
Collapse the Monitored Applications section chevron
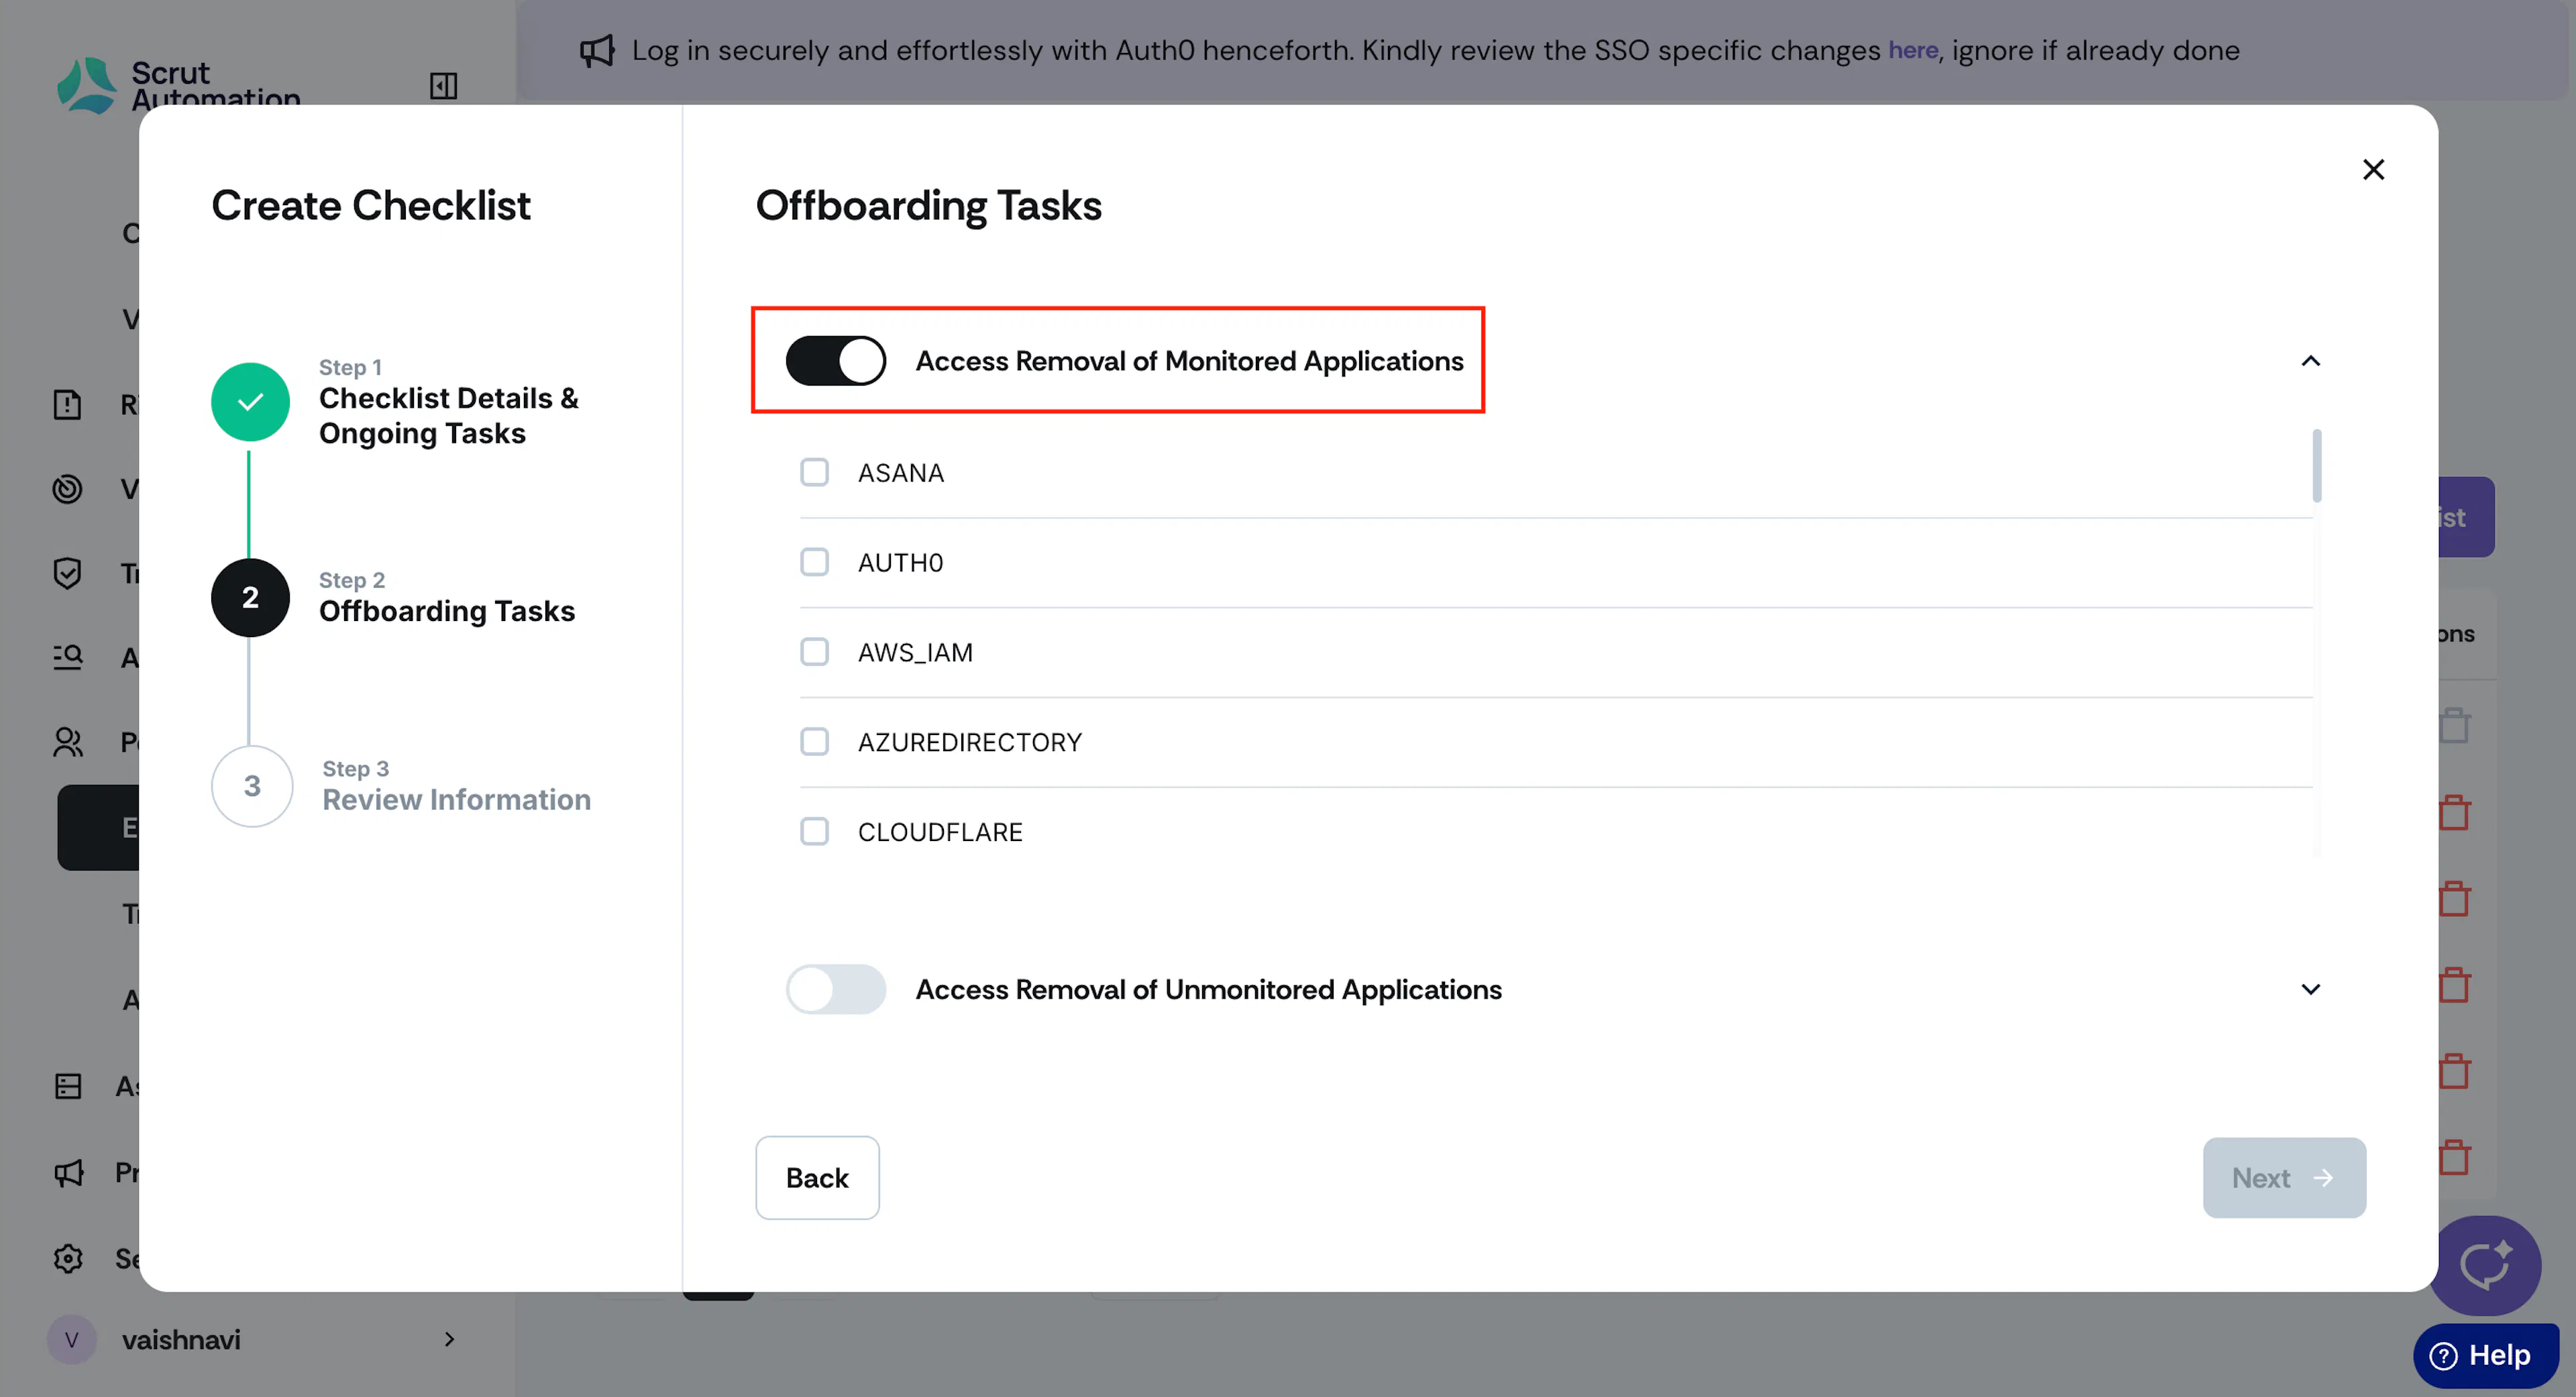pyautogui.click(x=2310, y=361)
